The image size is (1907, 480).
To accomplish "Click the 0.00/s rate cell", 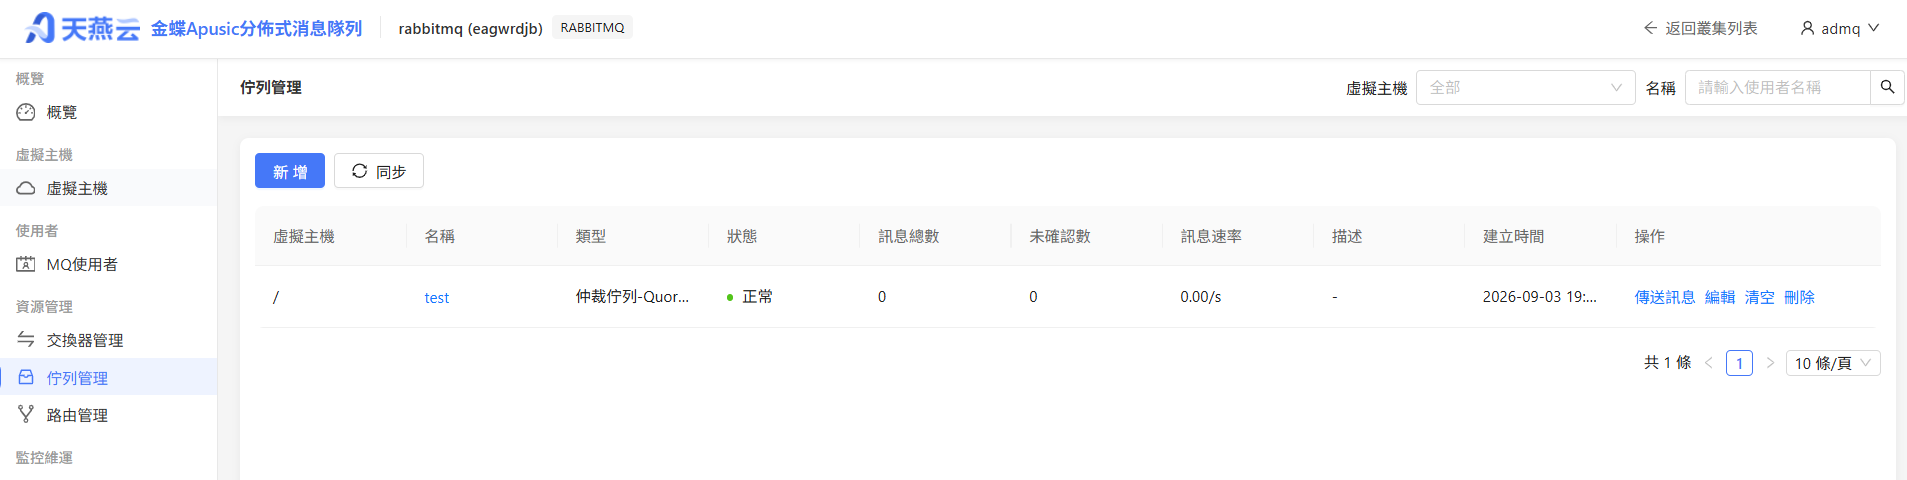I will 1201,297.
